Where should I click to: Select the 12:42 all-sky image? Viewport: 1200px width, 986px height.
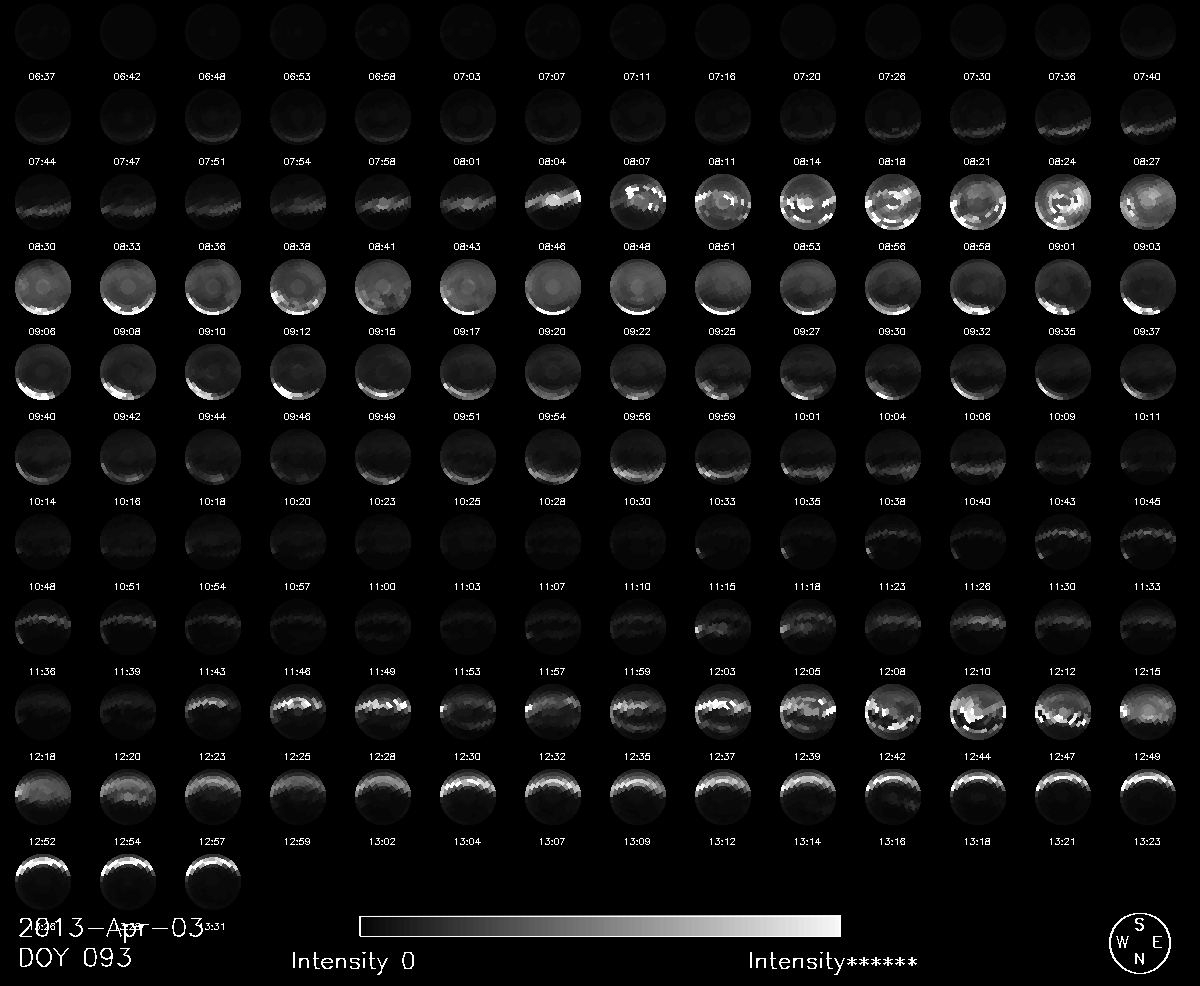[x=893, y=711]
